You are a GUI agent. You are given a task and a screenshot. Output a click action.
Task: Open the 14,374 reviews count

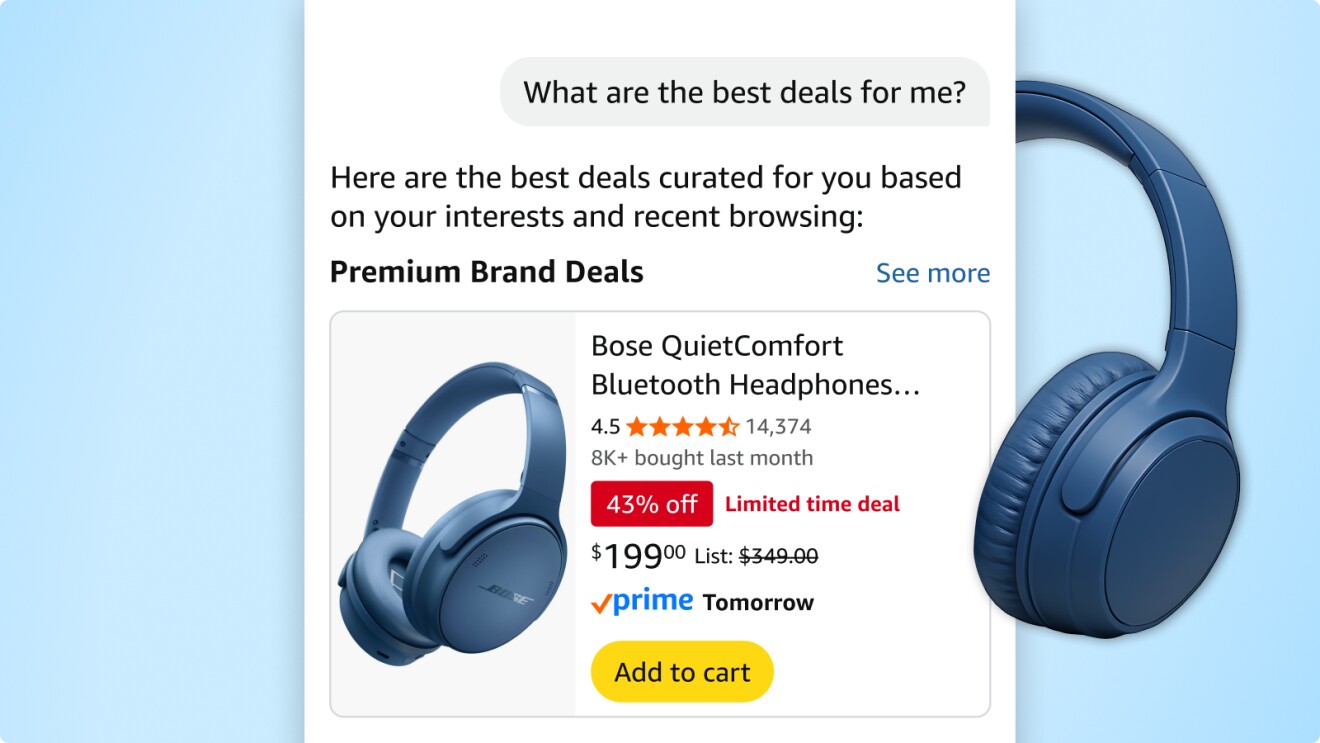(x=777, y=426)
